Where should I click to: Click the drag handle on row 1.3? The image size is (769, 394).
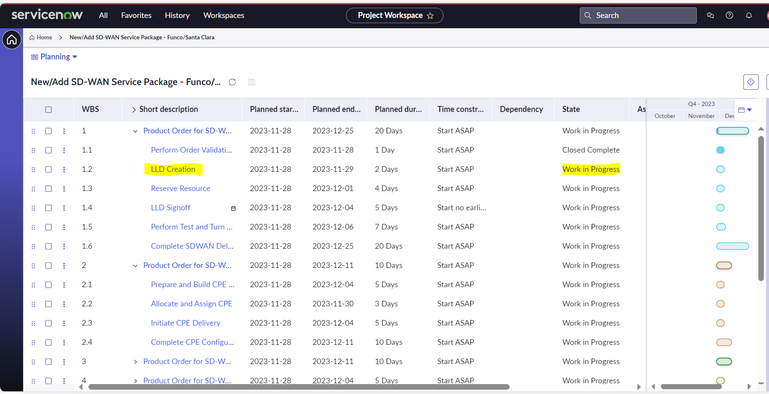click(33, 188)
